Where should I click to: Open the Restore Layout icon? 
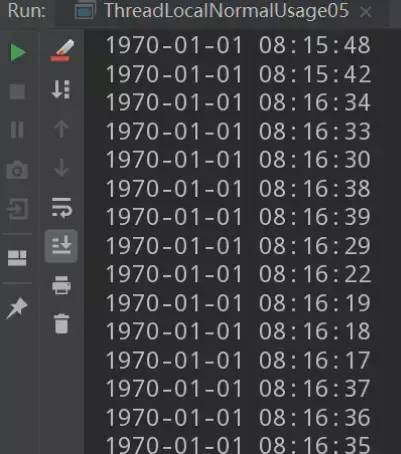tap(17, 258)
